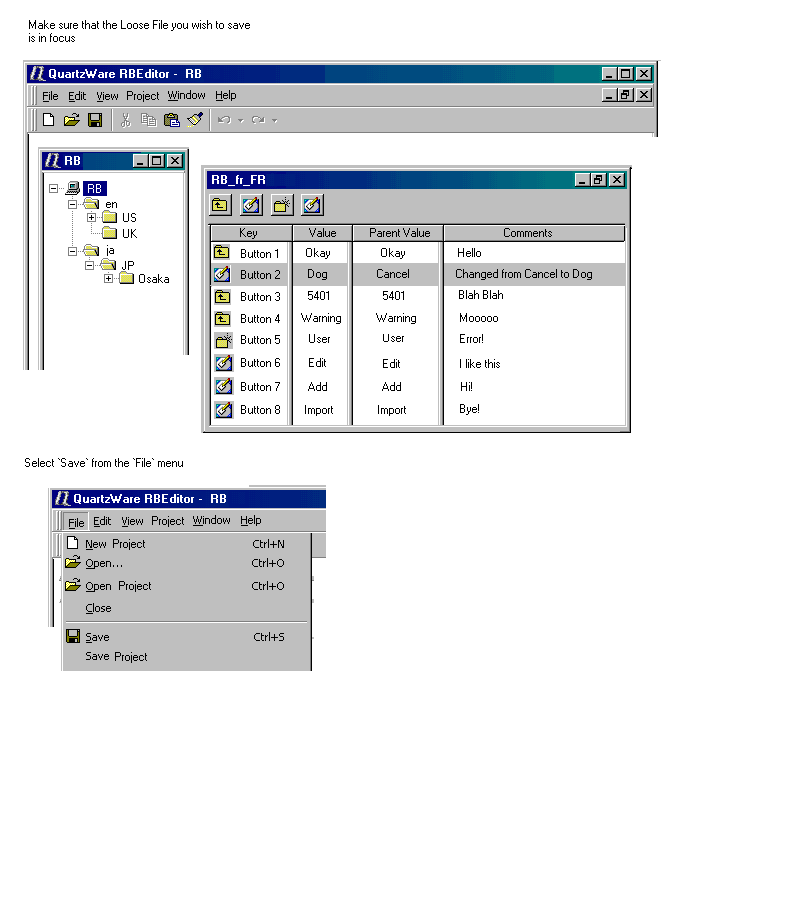Open Edit menu in top RBEditor window

77,96
